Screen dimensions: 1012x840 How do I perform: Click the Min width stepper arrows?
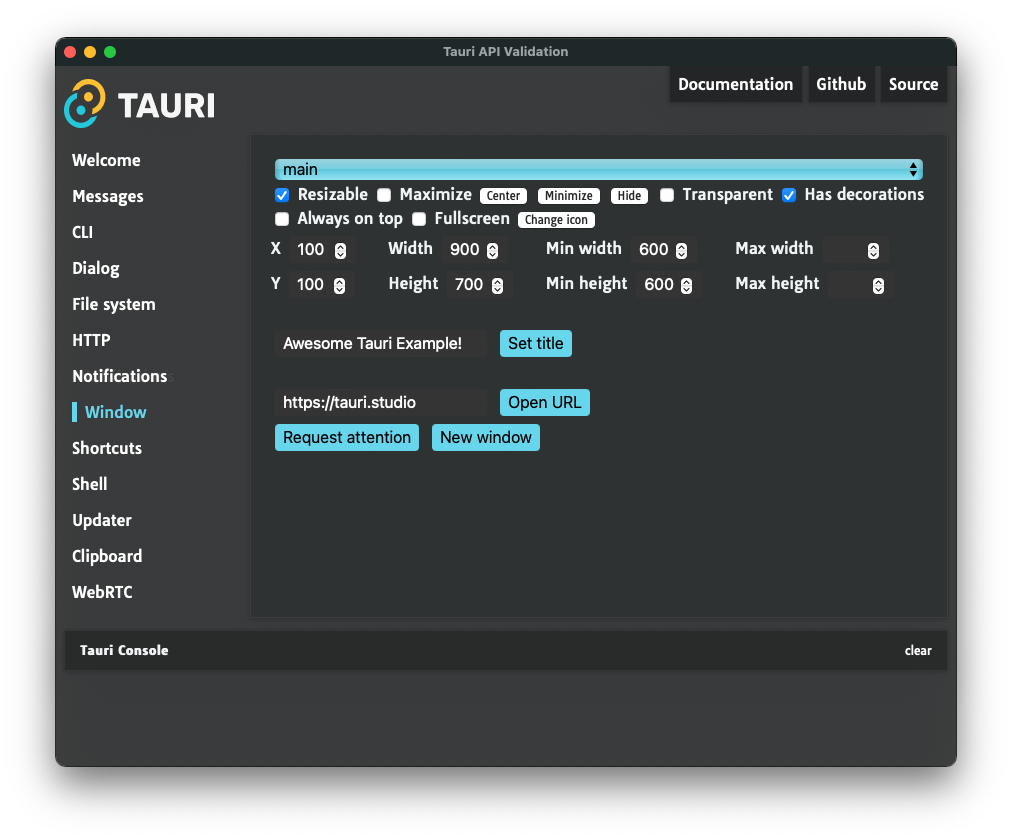tap(682, 250)
